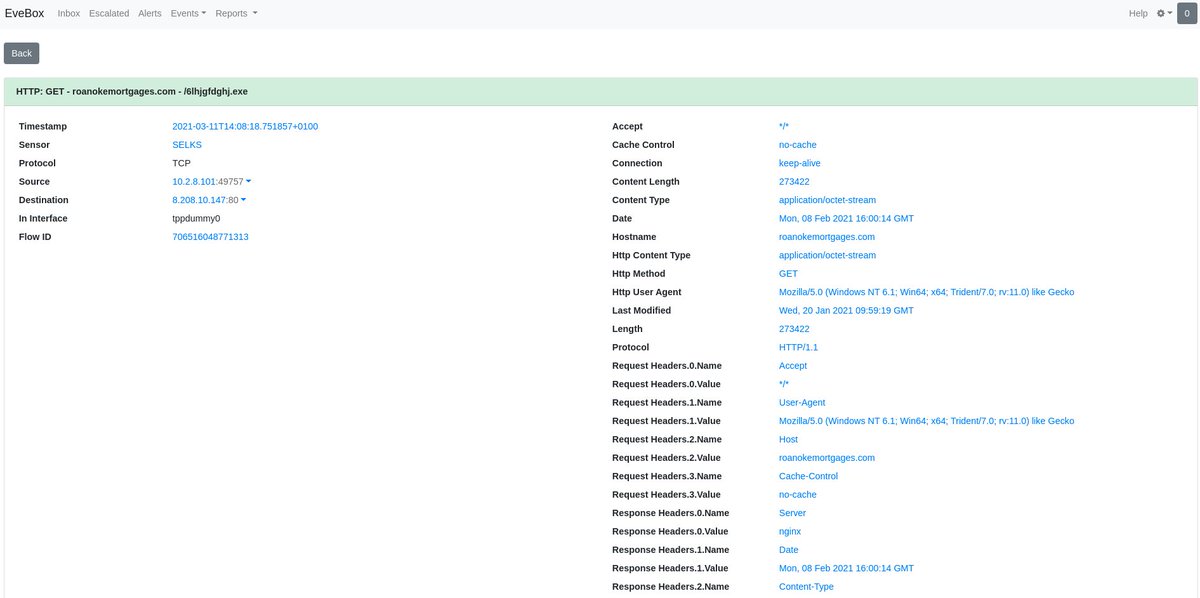The height and width of the screenshot is (598, 1200).
Task: Click Request Headers.1.Name value User-Agent
Action: [802, 402]
